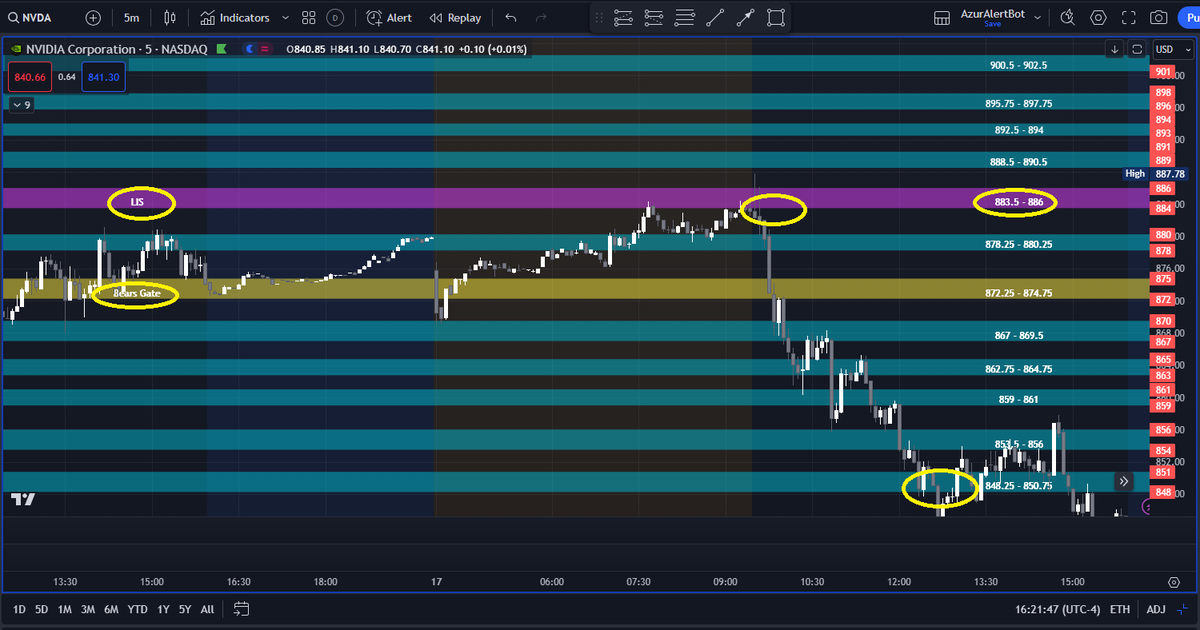Image resolution: width=1200 pixels, height=630 pixels.
Task: Click the purple LIS 883.5 - 886 zone
Action: [574, 198]
